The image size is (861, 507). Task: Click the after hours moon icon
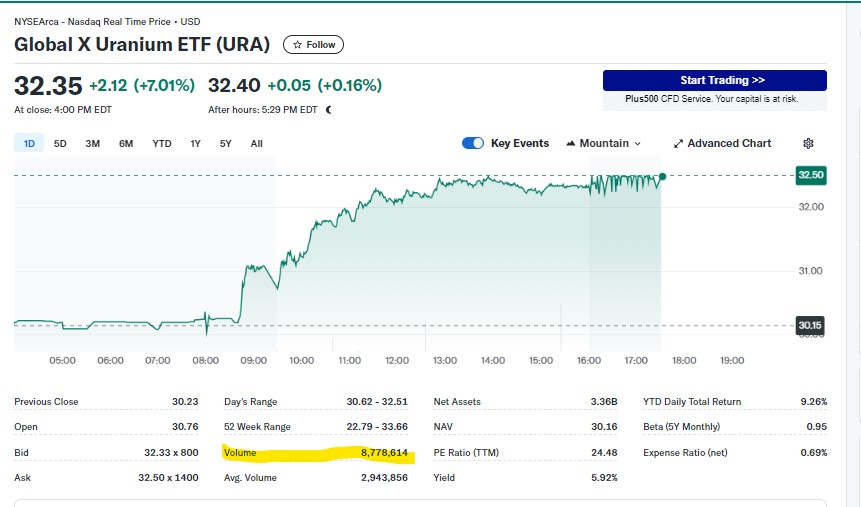329,110
